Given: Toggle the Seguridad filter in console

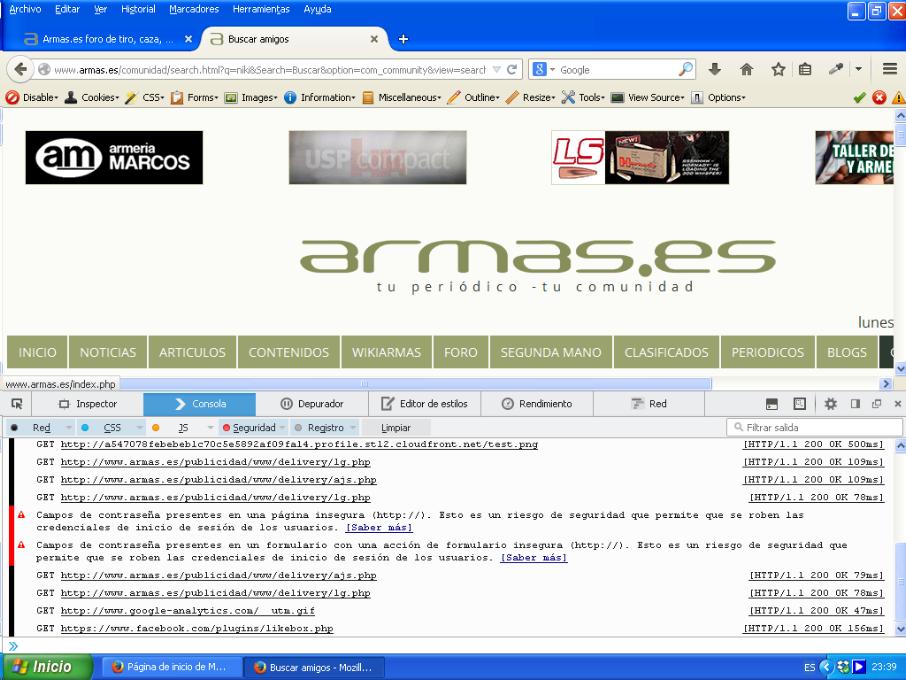Looking at the screenshot, I should point(254,427).
